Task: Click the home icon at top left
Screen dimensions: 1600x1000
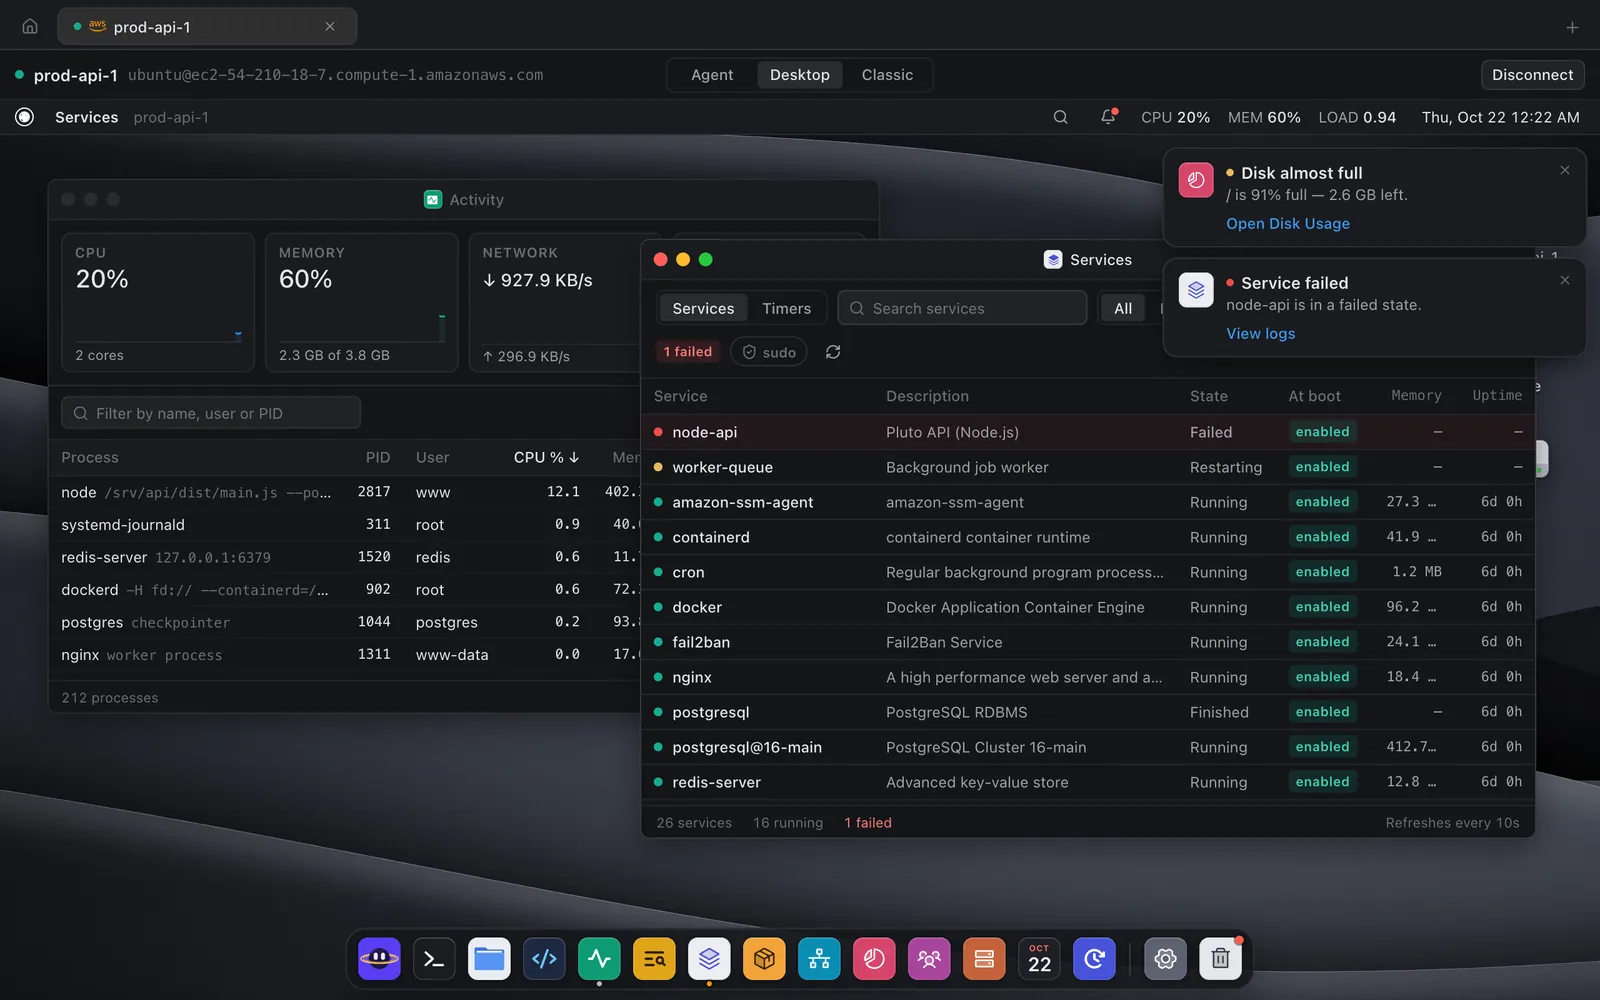Action: (x=30, y=26)
